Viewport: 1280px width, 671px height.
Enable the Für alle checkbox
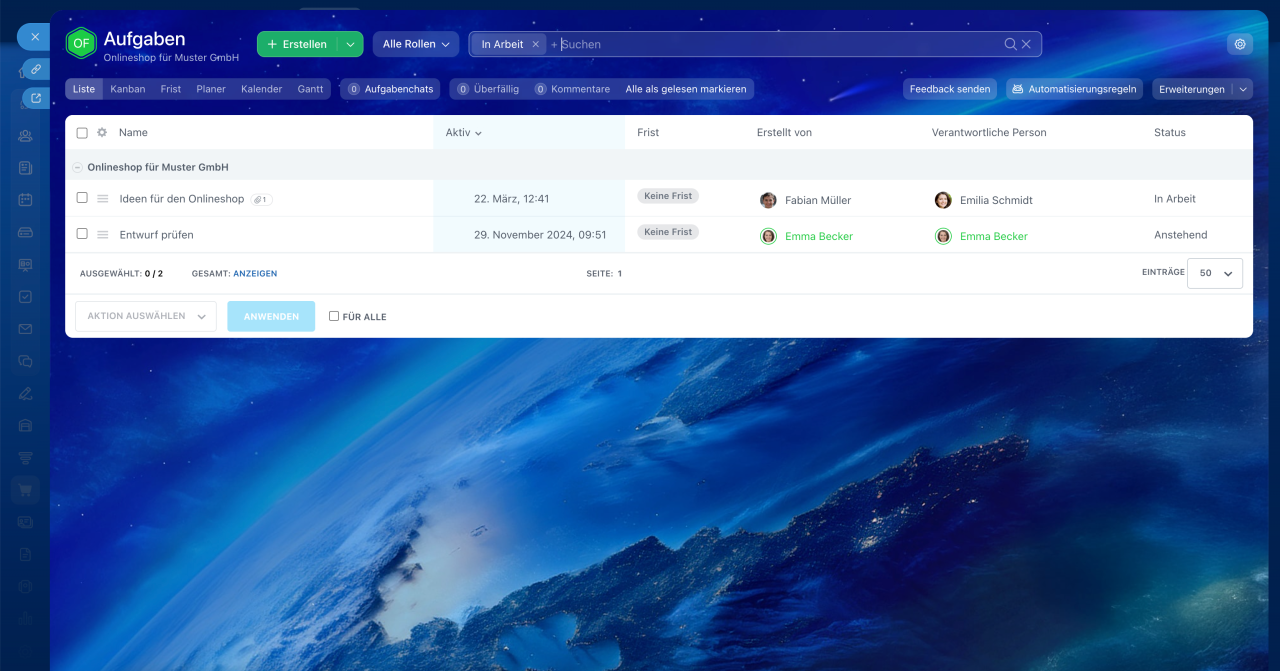(x=334, y=316)
